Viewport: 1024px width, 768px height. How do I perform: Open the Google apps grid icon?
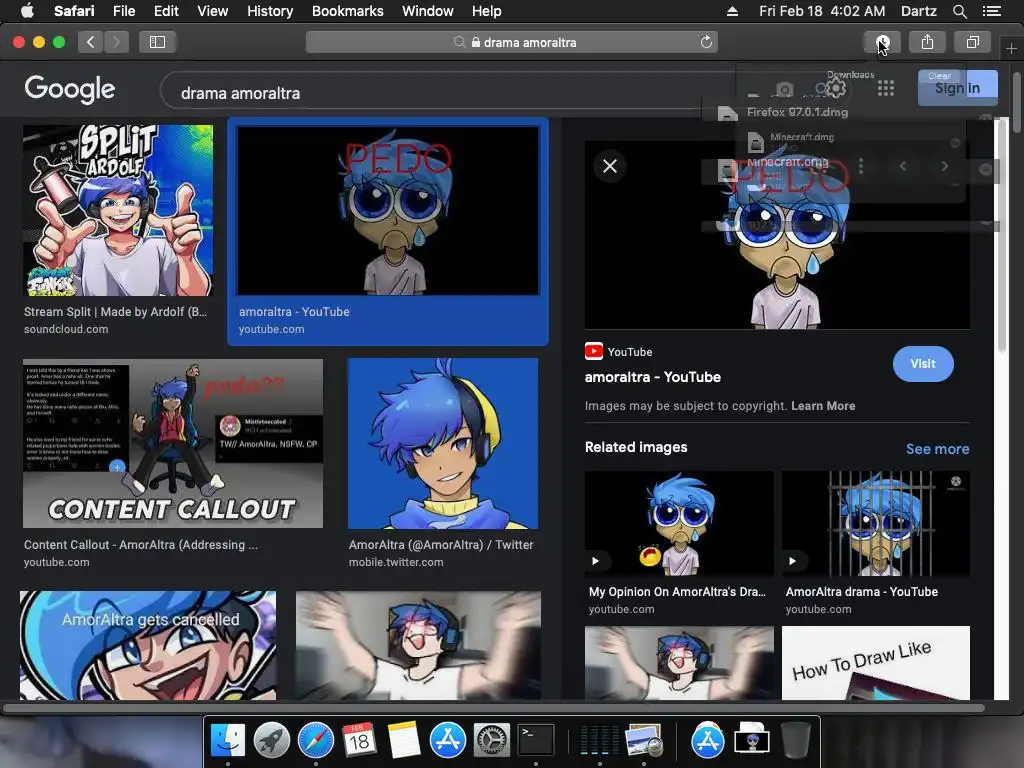click(886, 88)
